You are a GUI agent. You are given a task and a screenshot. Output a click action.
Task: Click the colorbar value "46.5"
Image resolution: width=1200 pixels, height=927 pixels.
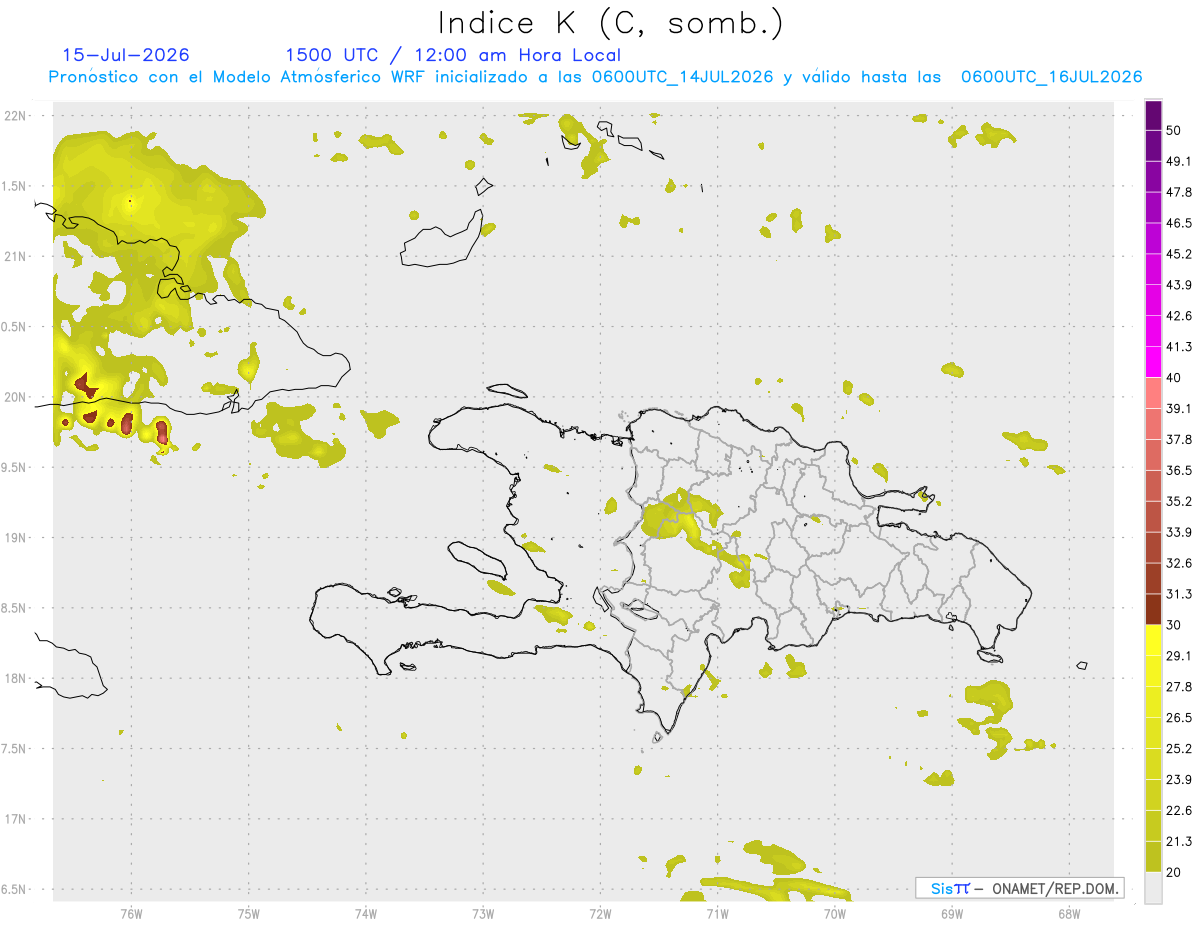tap(1179, 224)
